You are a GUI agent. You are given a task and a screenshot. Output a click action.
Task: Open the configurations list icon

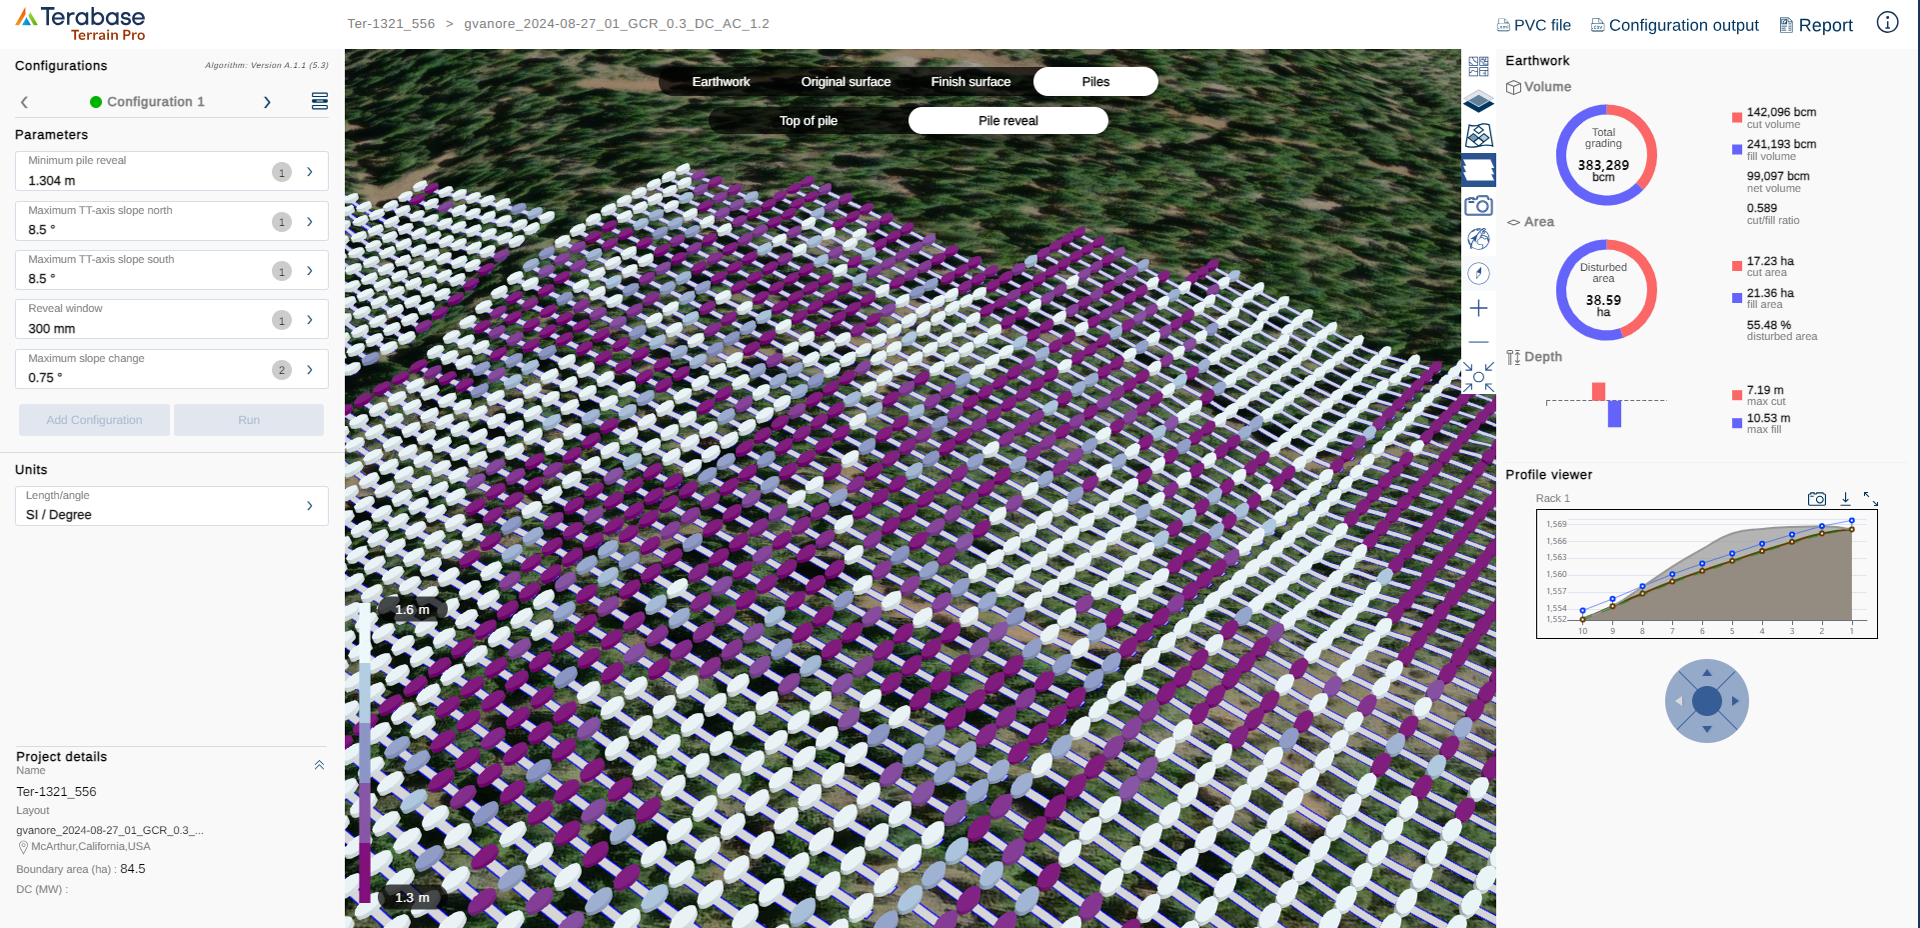320,101
